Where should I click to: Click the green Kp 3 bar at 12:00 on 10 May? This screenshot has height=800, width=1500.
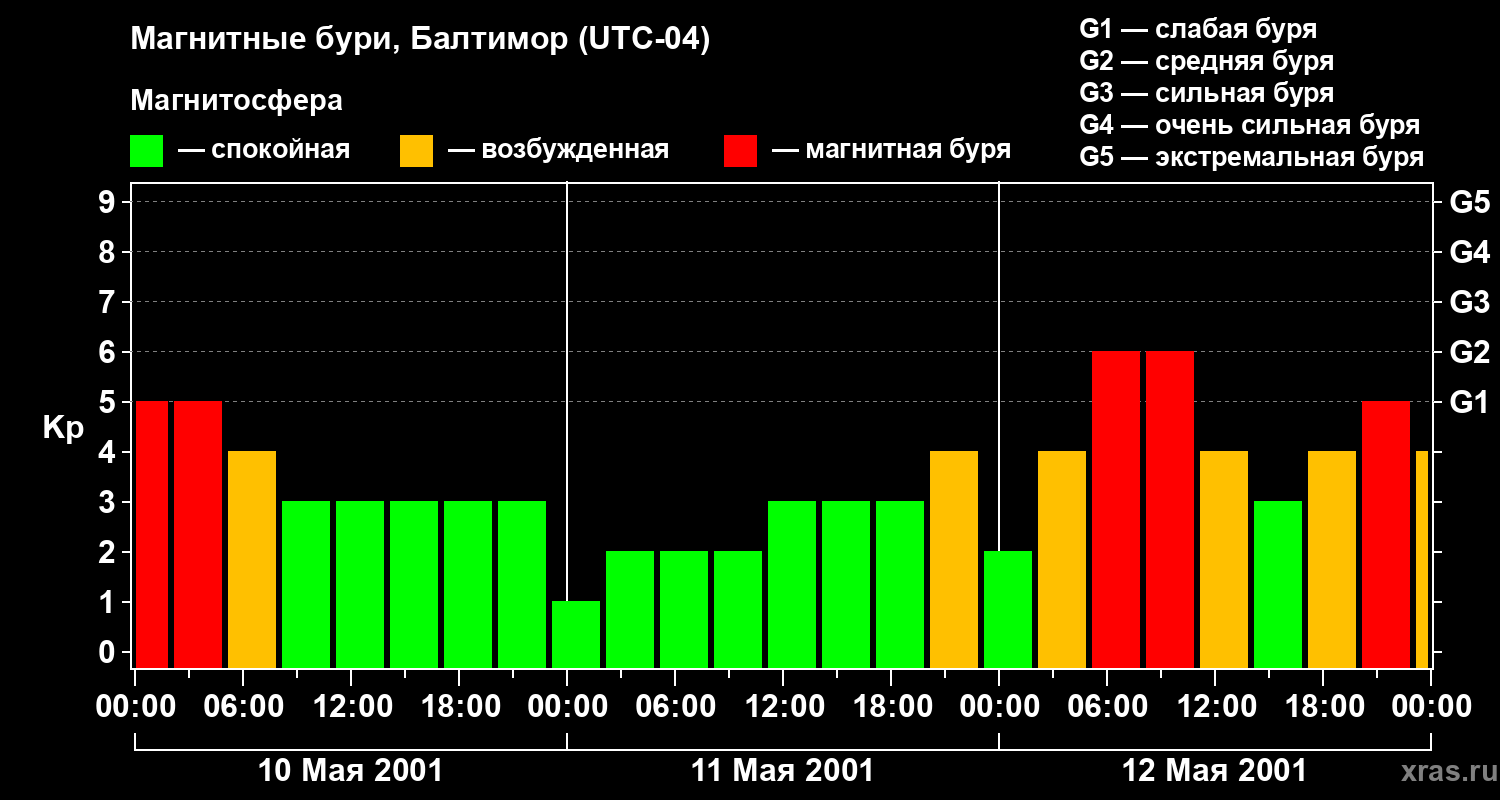click(360, 584)
